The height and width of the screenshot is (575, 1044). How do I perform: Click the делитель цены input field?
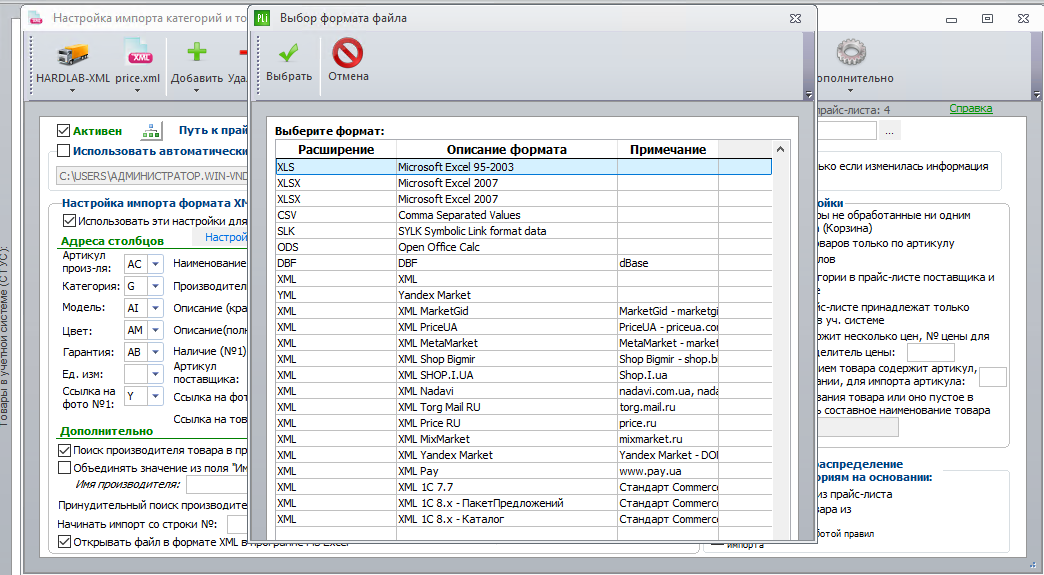[x=931, y=353]
